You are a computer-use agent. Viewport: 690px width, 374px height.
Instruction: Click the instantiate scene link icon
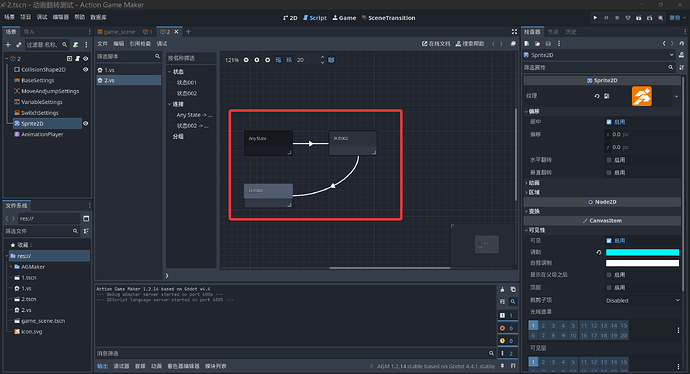[18, 44]
